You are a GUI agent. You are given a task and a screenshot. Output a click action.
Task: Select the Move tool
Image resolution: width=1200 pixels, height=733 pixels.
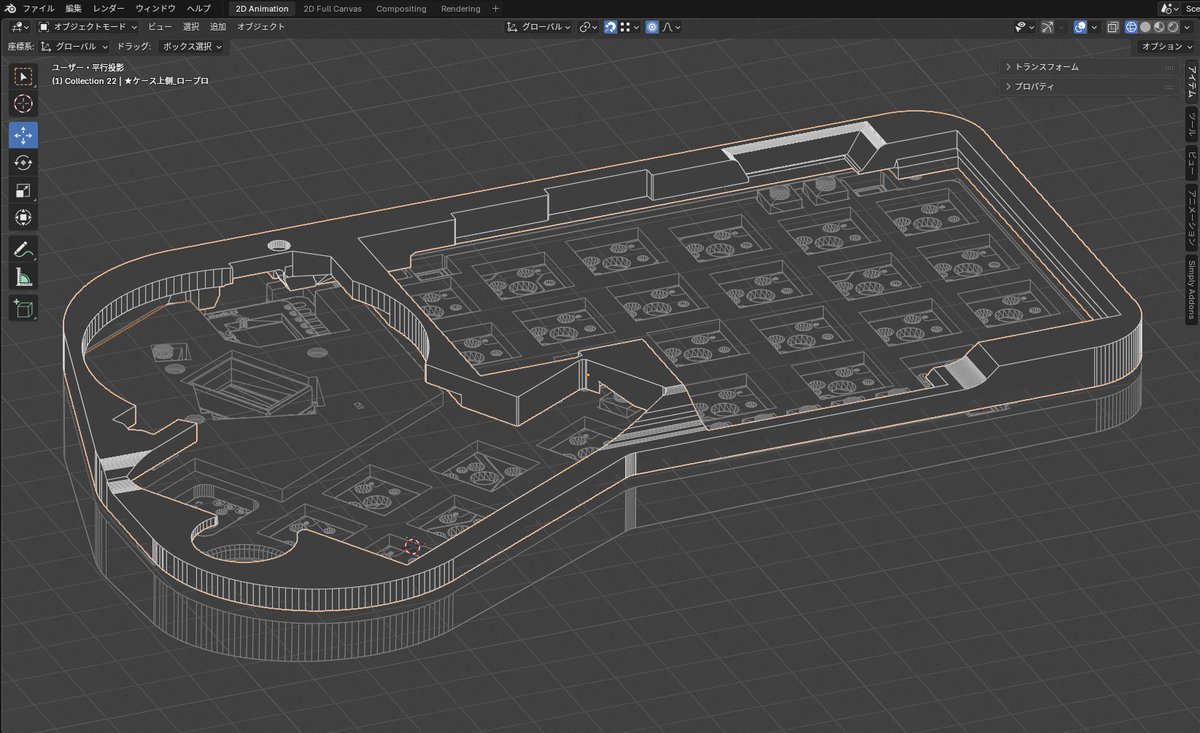(x=24, y=135)
